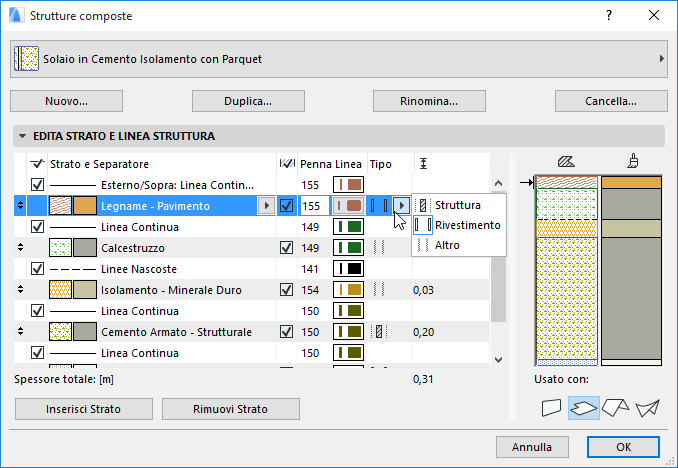
Task: Select Wall usage icon under Usato con
Action: (551, 407)
